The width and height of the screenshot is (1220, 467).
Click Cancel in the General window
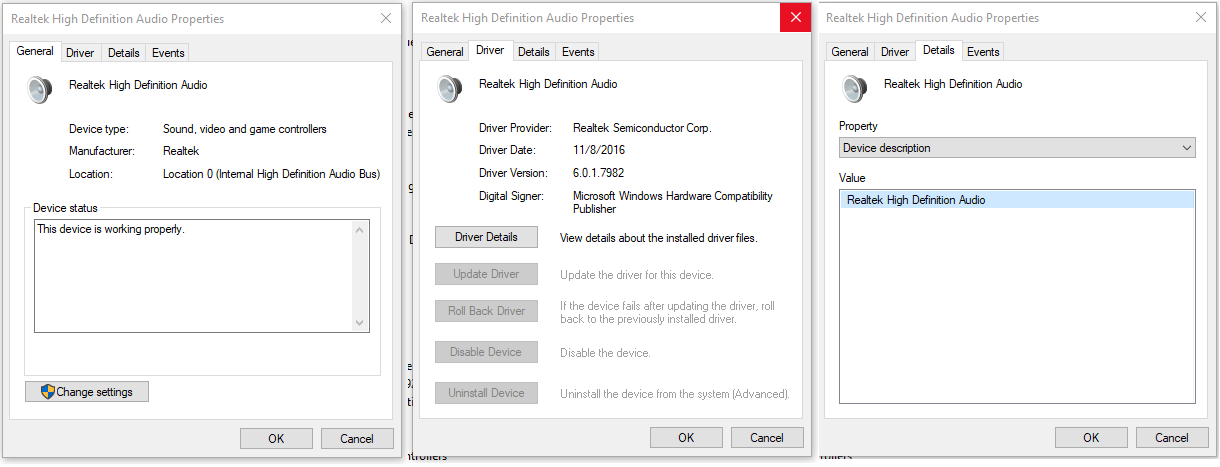(357, 438)
